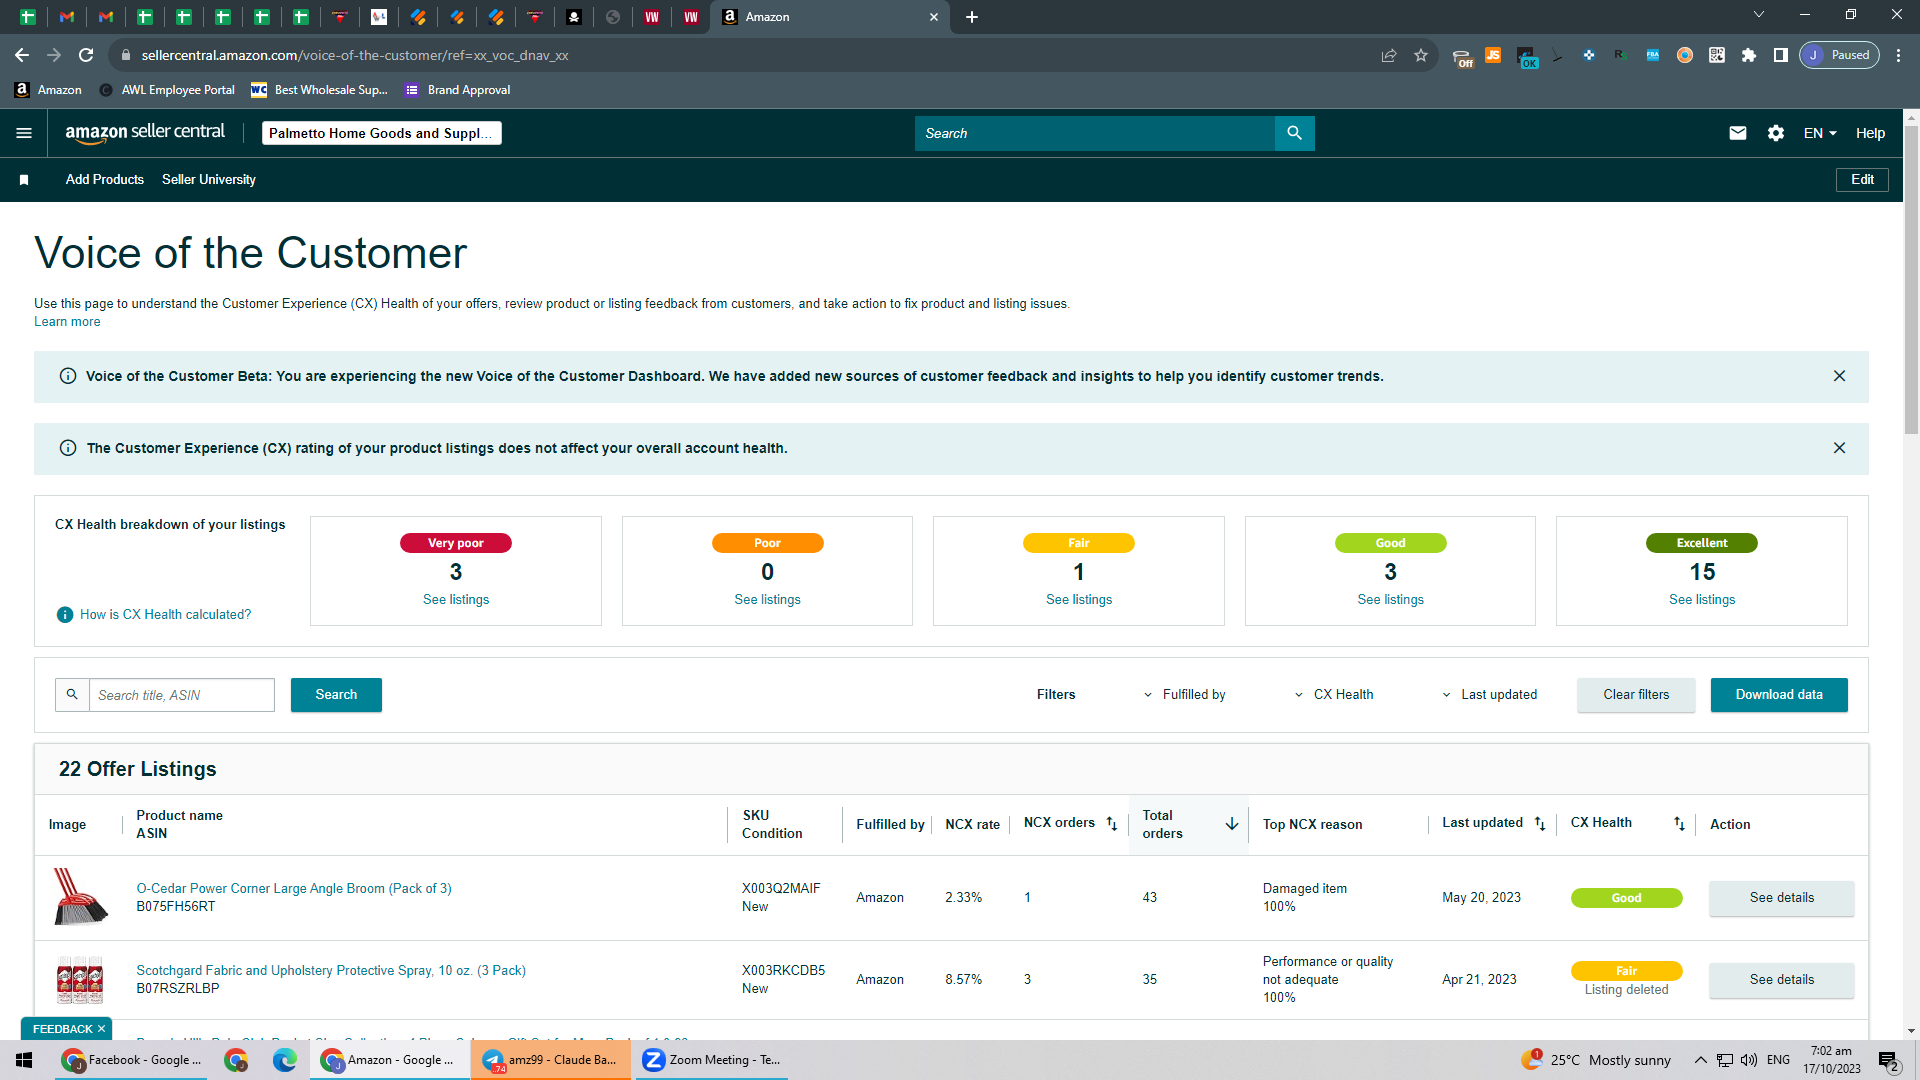Open the Help menu

coord(1870,133)
